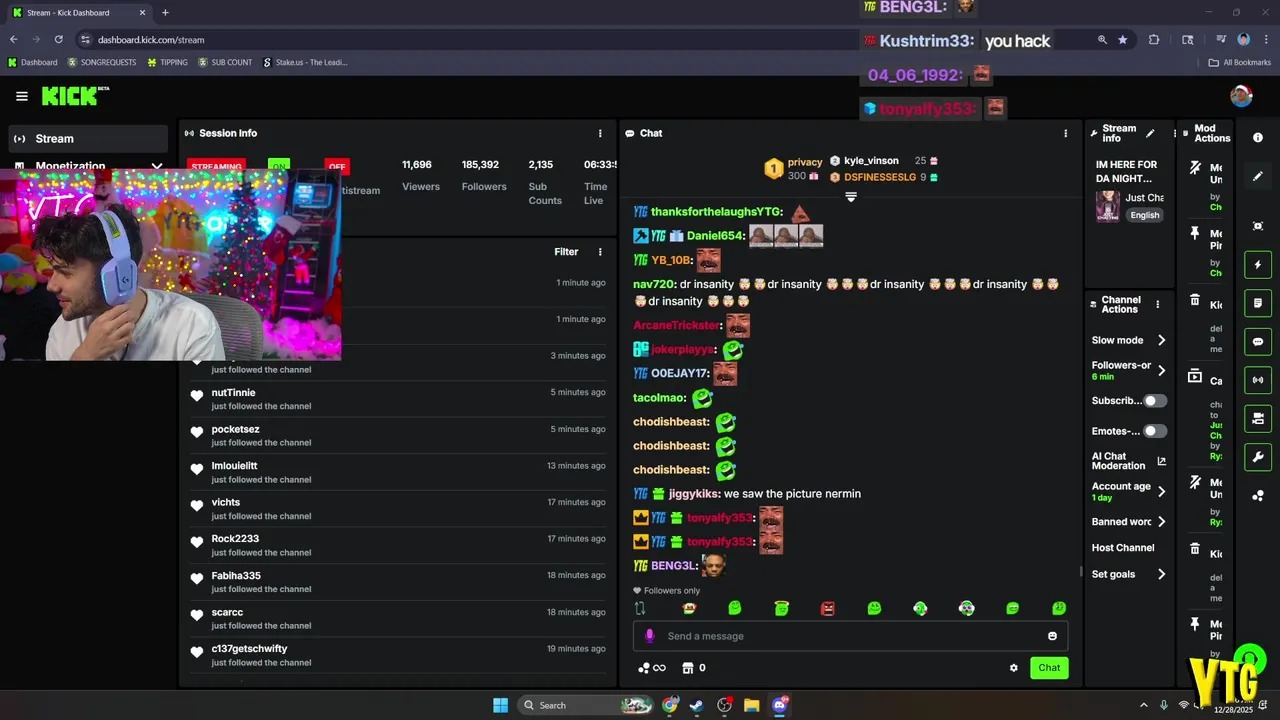Open the Chat panel three-dot menu
The height and width of the screenshot is (720, 1280).
click(x=1065, y=133)
